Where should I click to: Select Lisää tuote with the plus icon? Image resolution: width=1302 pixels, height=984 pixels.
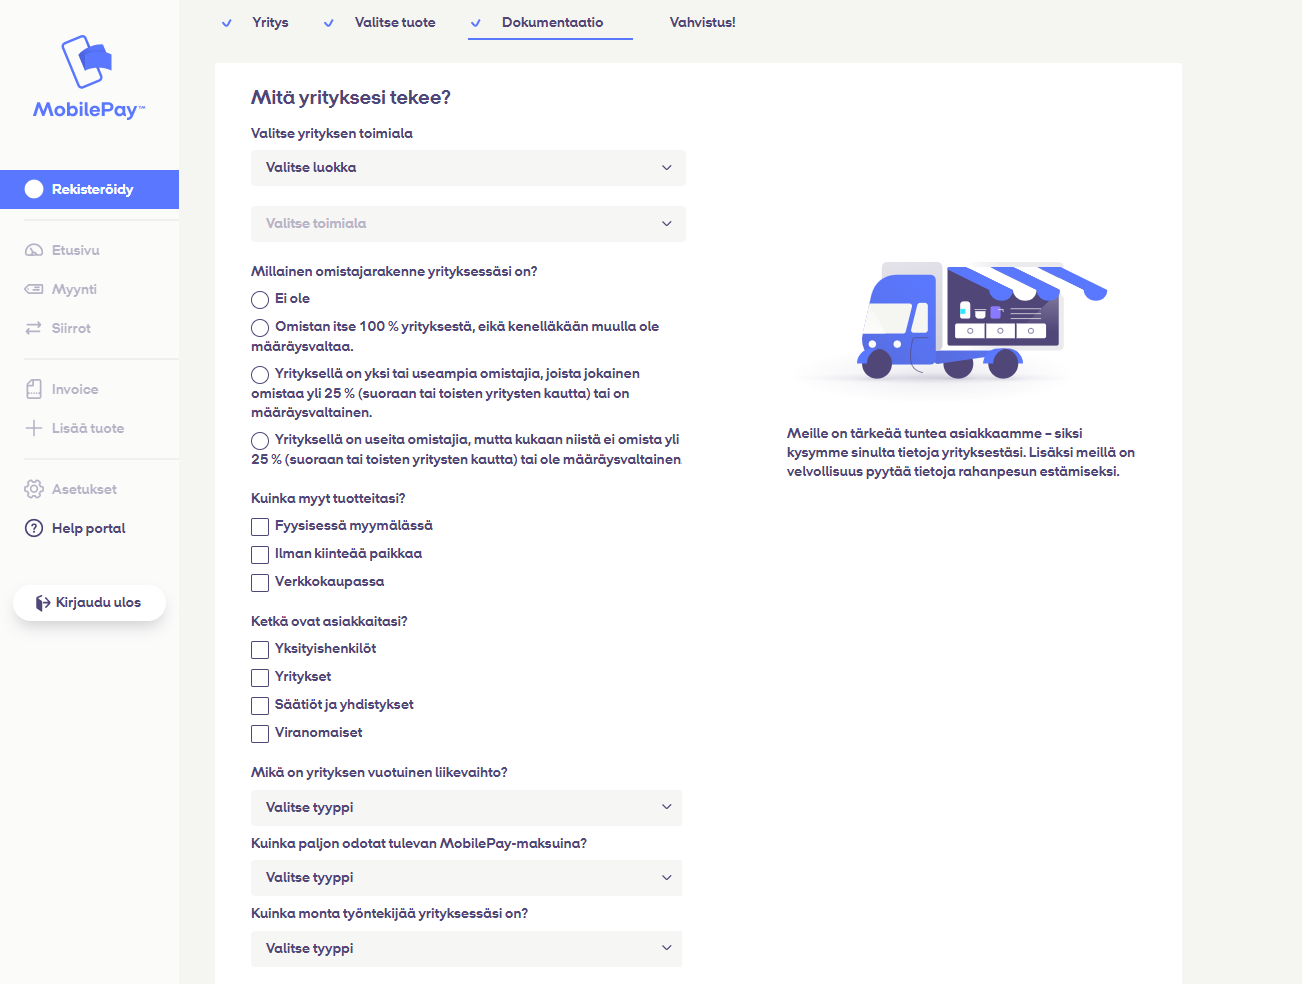coord(33,427)
